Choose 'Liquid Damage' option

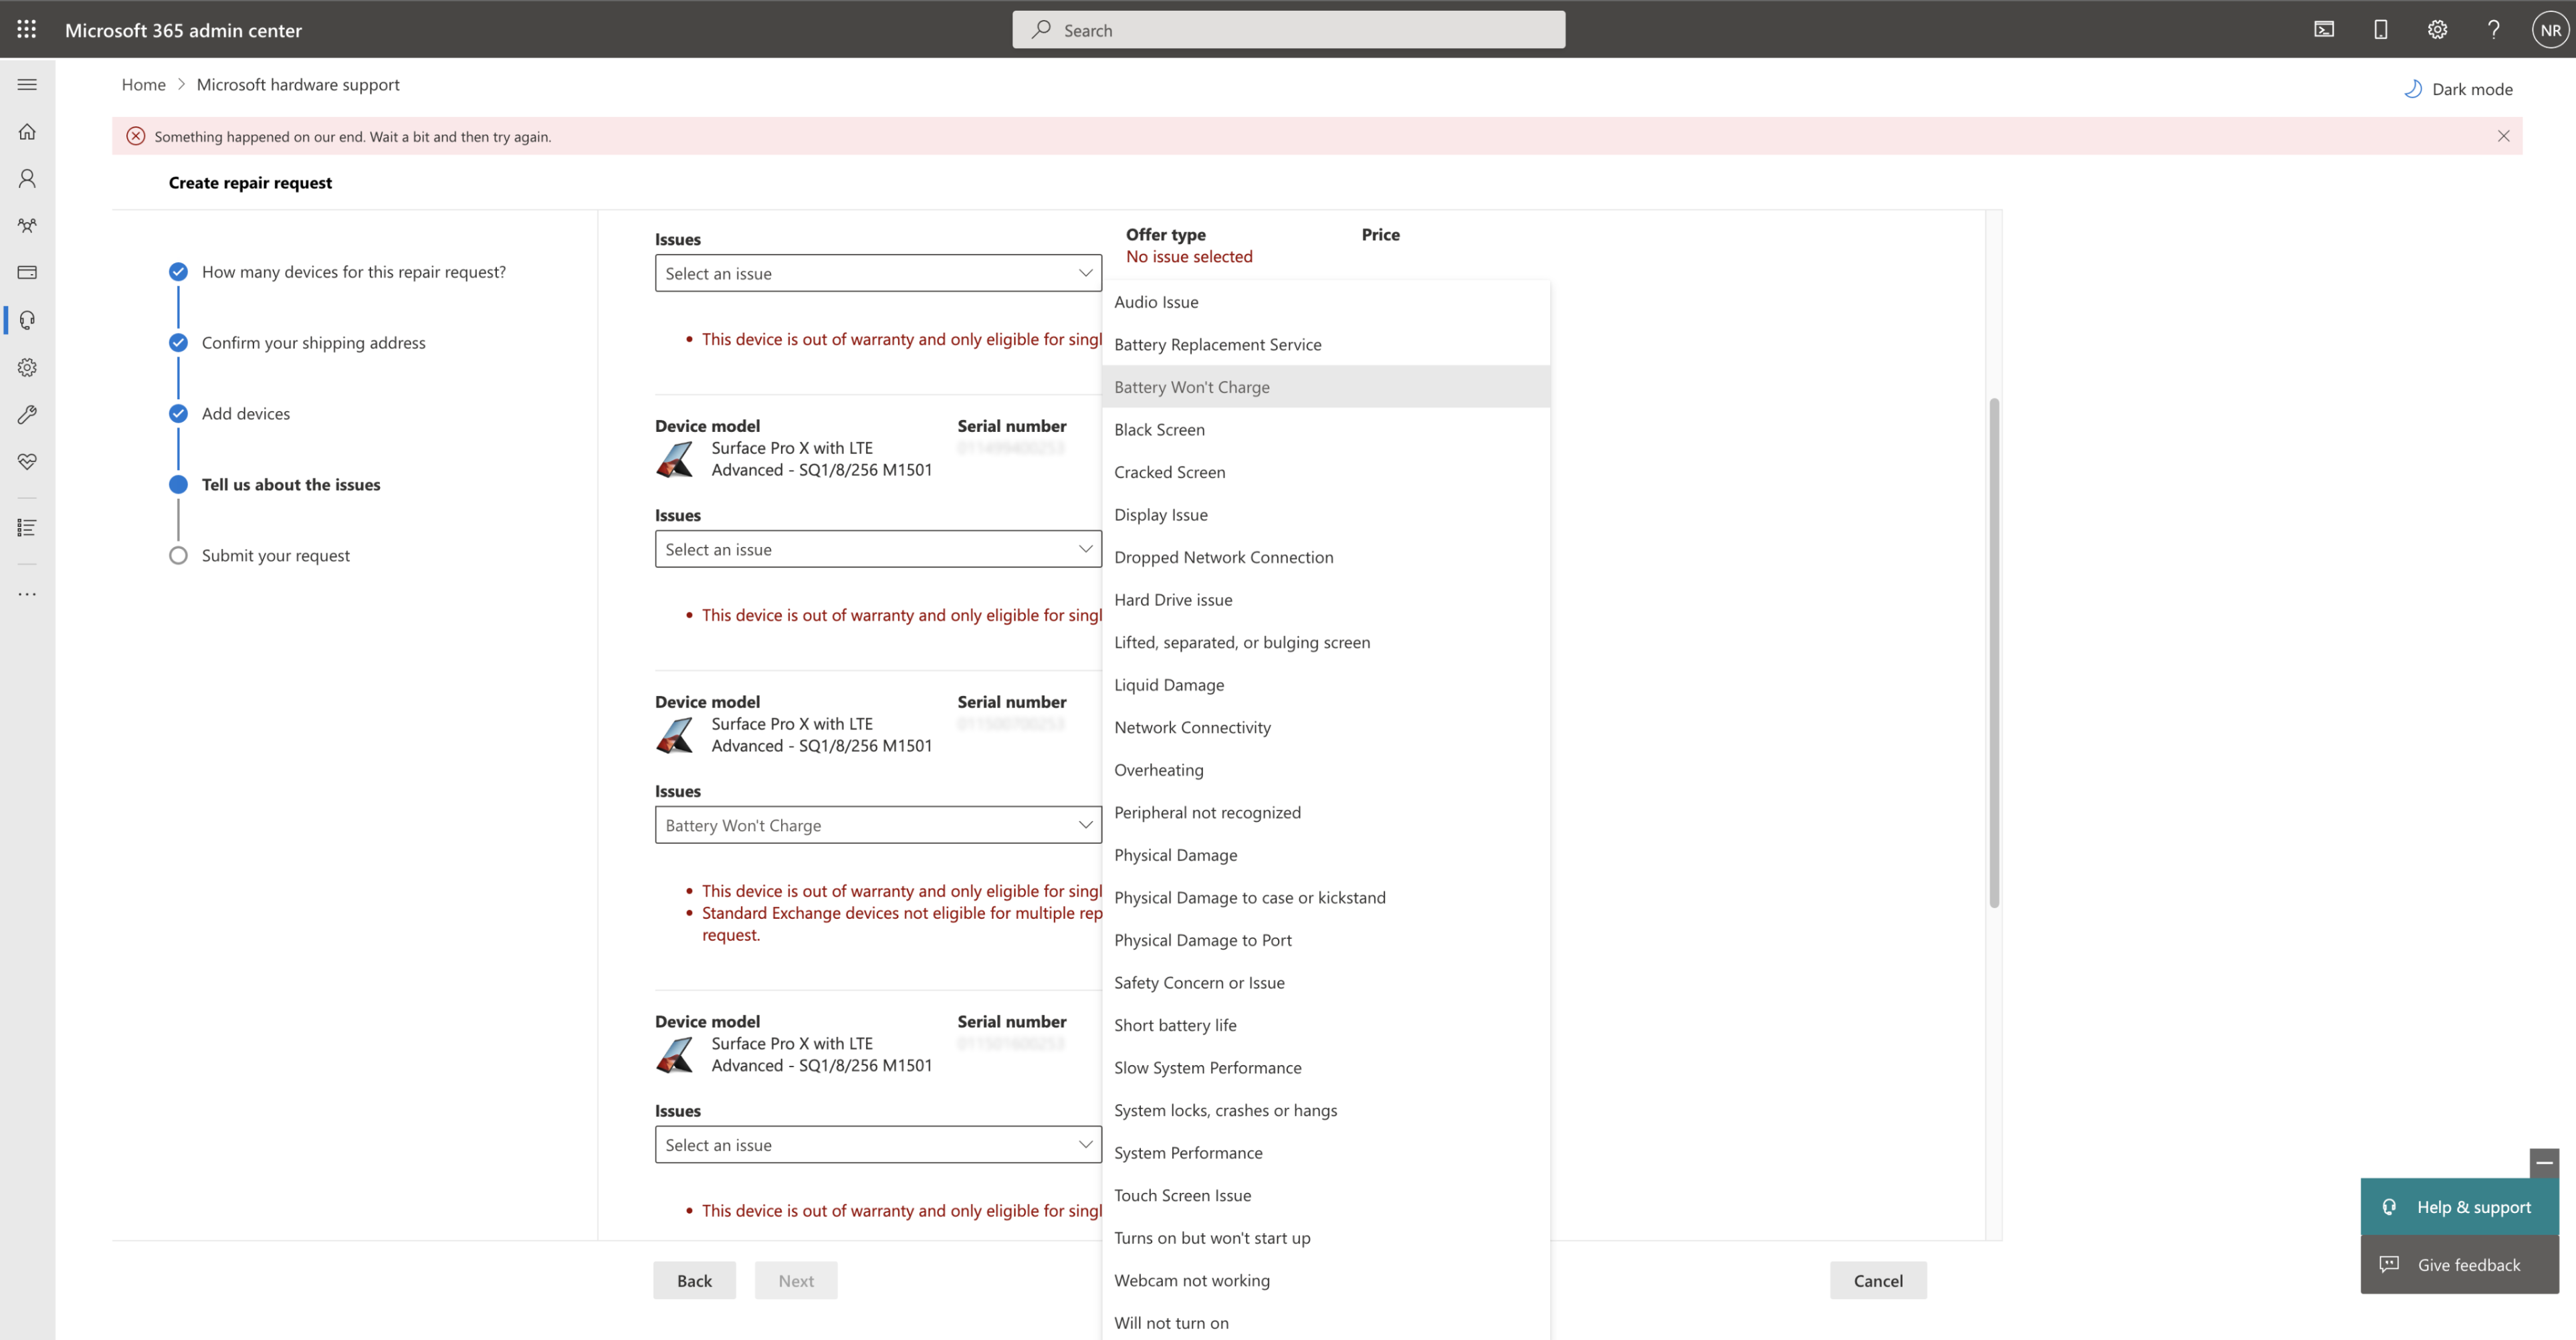tap(1326, 685)
